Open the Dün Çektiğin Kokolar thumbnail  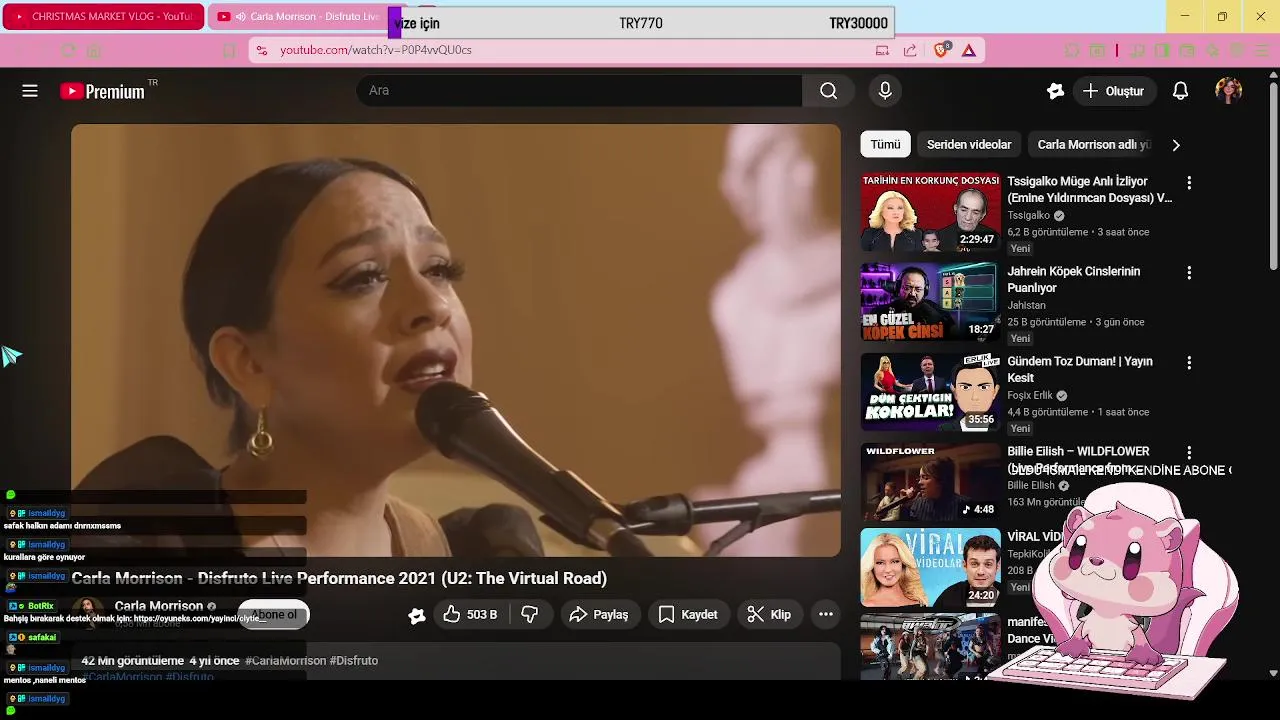pyautogui.click(x=930, y=392)
